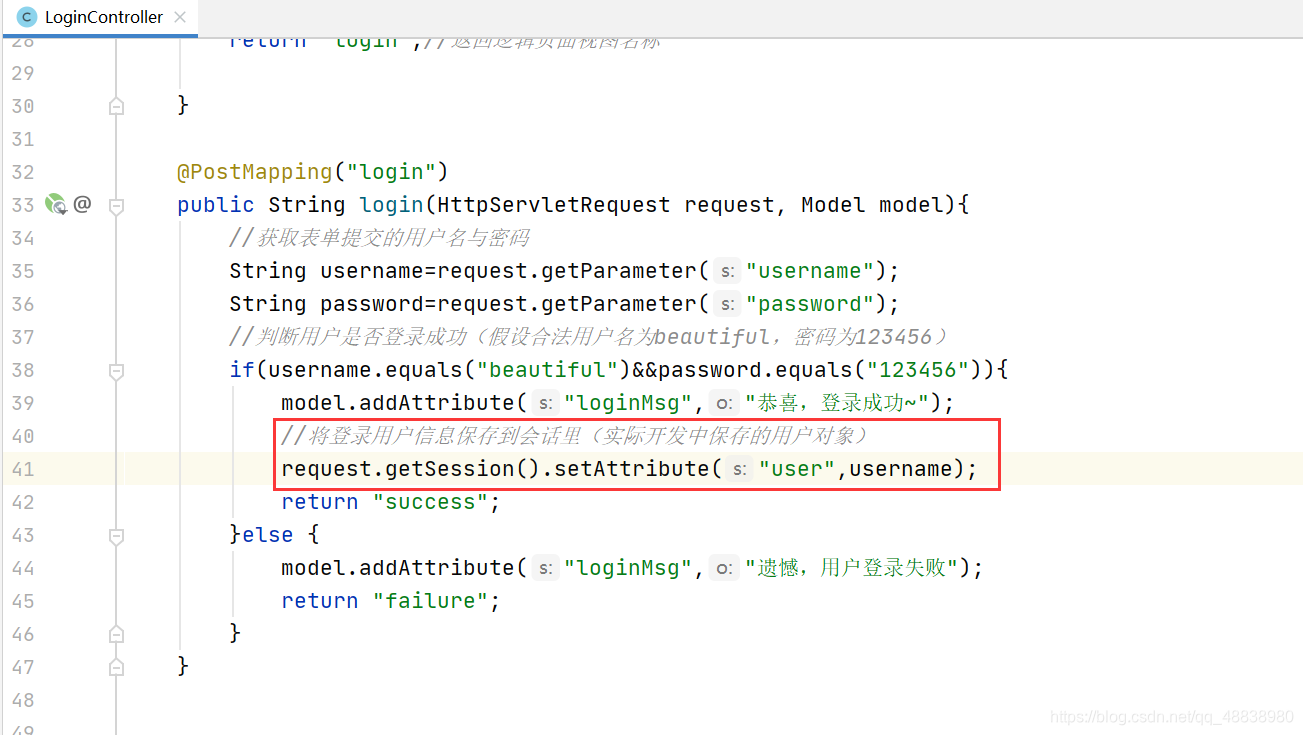Click the Model type in login signature
The image size is (1303, 735).
click(833, 205)
